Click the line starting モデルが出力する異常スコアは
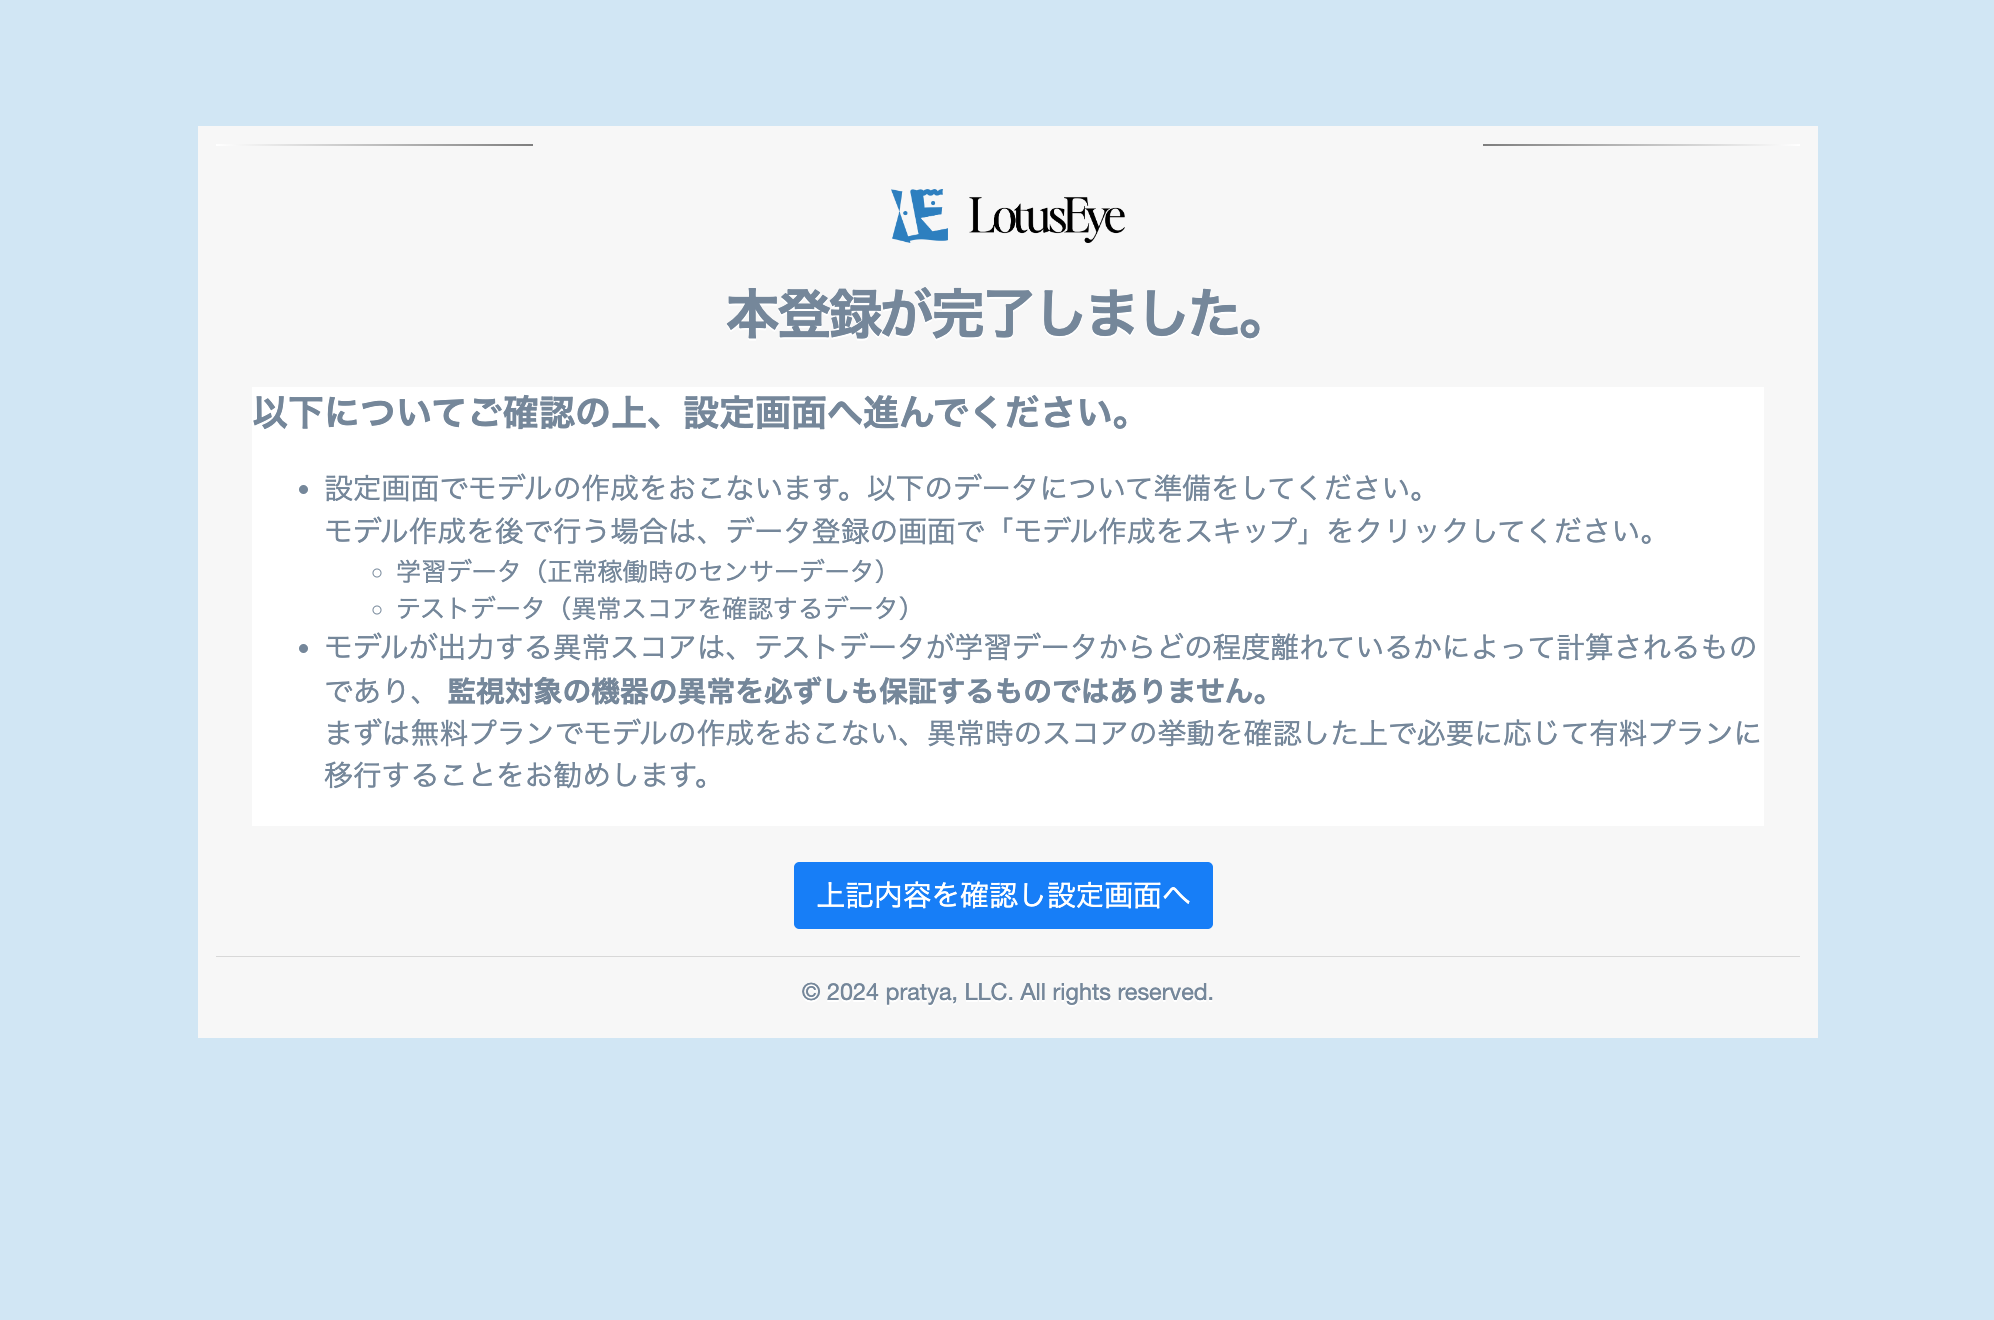This screenshot has width=1994, height=1320. (x=1041, y=647)
